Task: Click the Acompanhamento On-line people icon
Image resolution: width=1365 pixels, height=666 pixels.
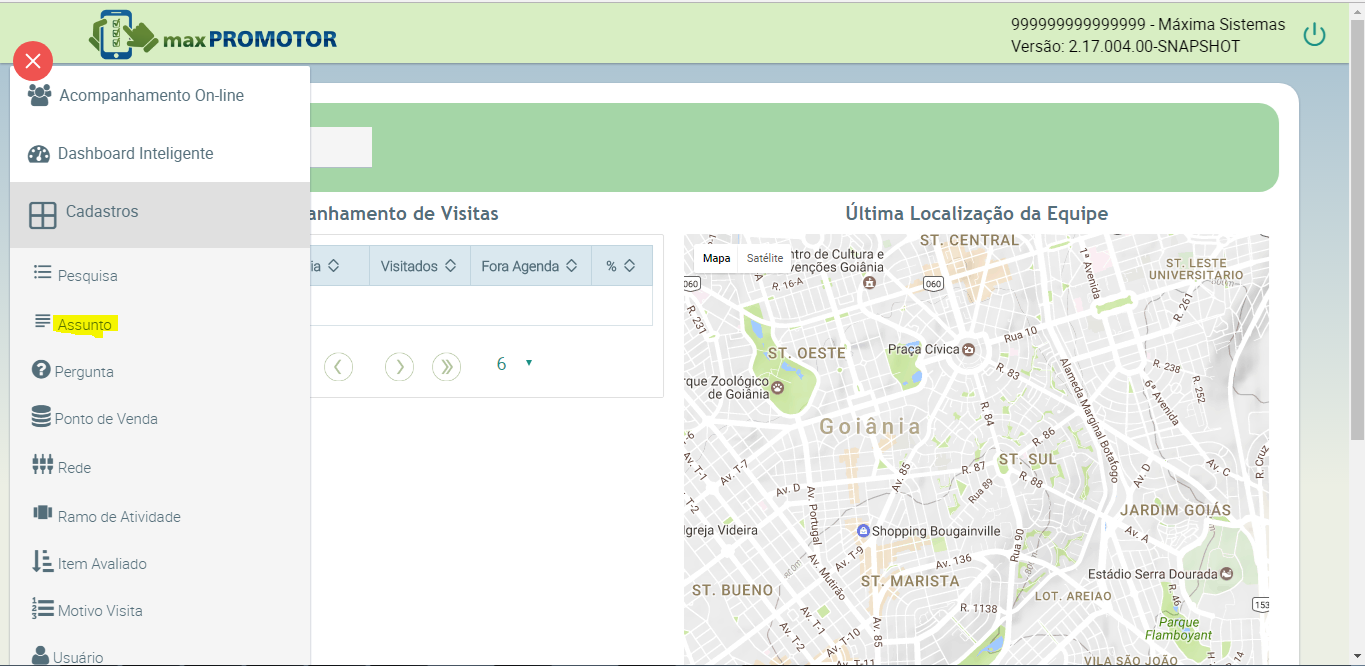Action: click(x=39, y=96)
